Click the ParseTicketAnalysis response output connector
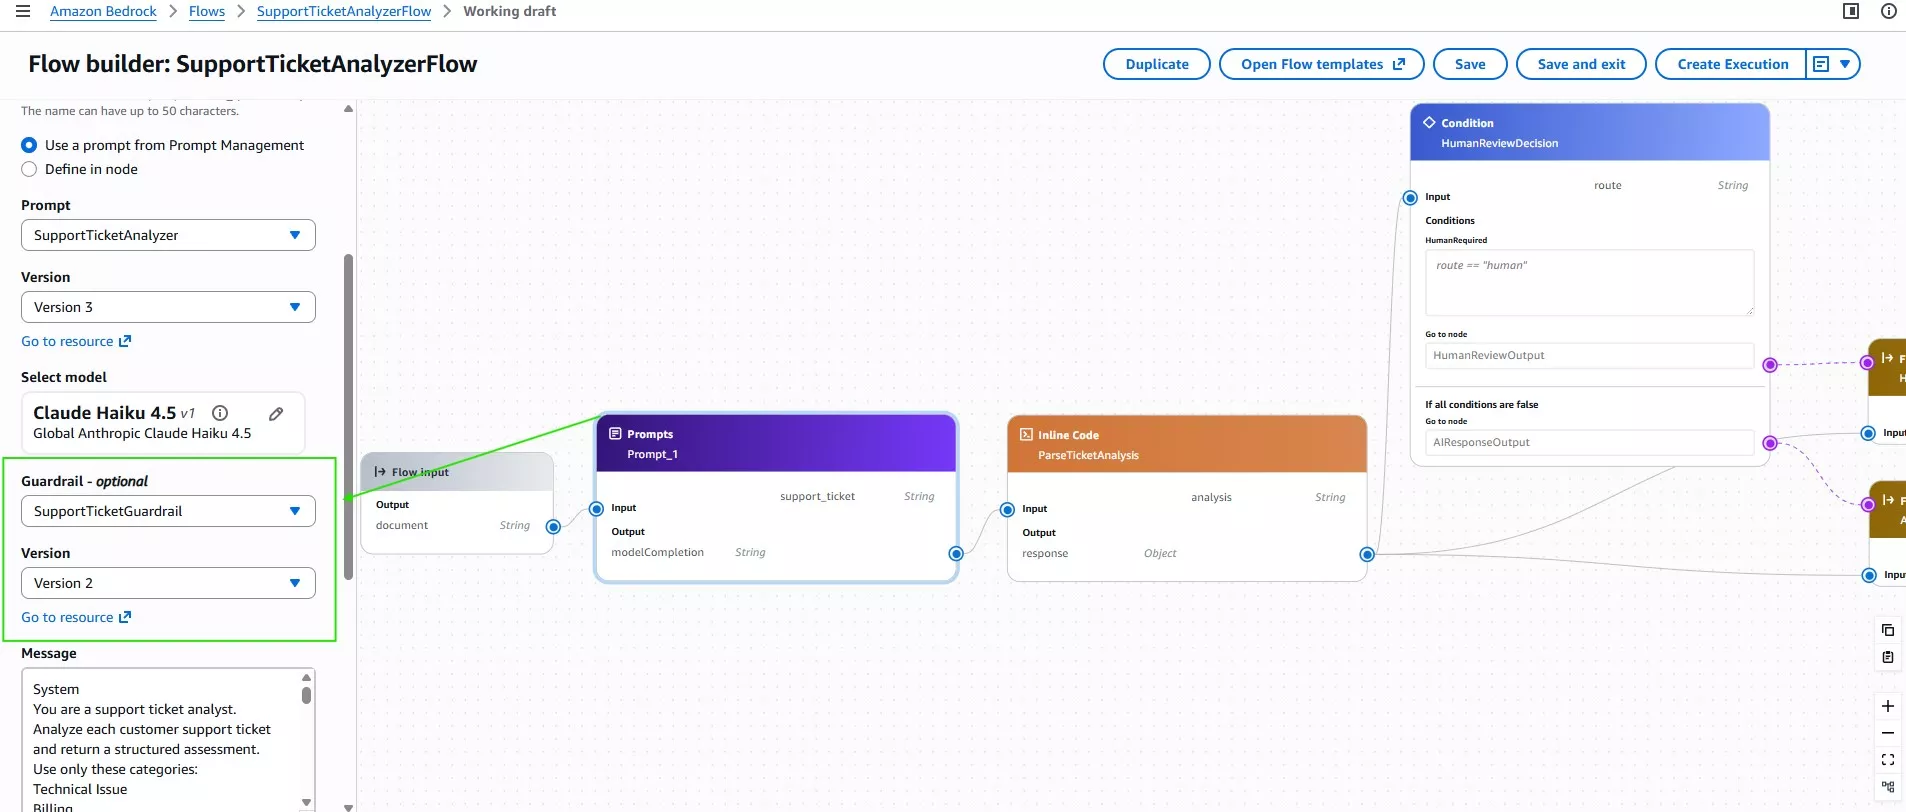The height and width of the screenshot is (812, 1906). point(1367,554)
